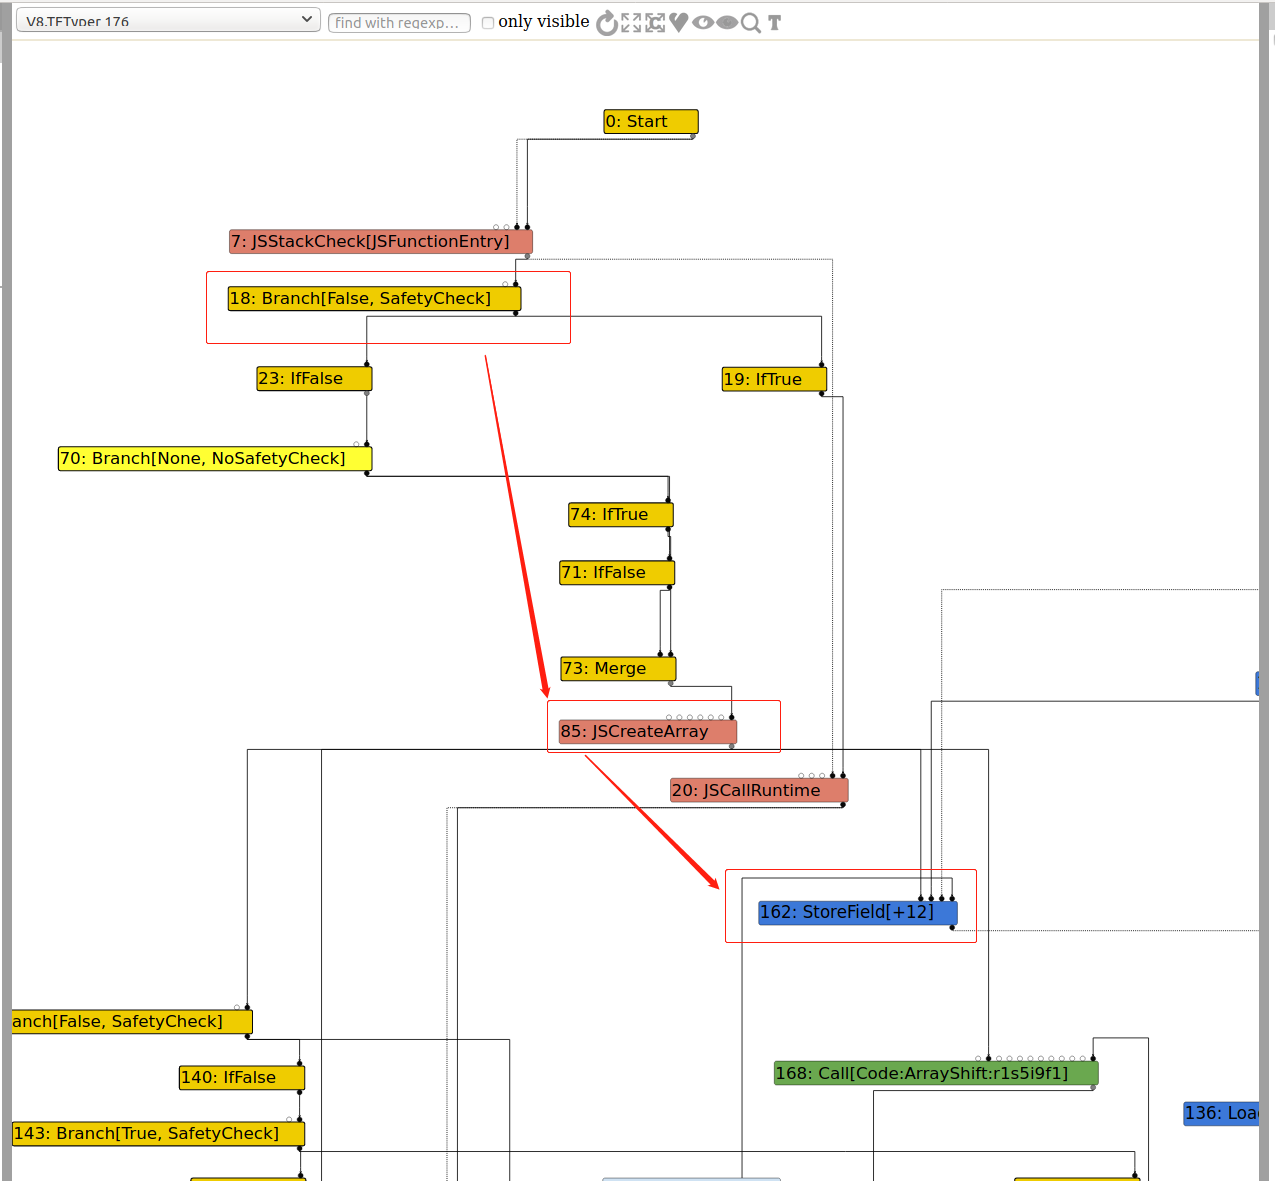Select node 18: Branch[False, SafetyCheck]
Viewport: 1275px width, 1181px height.
pyautogui.click(x=375, y=299)
